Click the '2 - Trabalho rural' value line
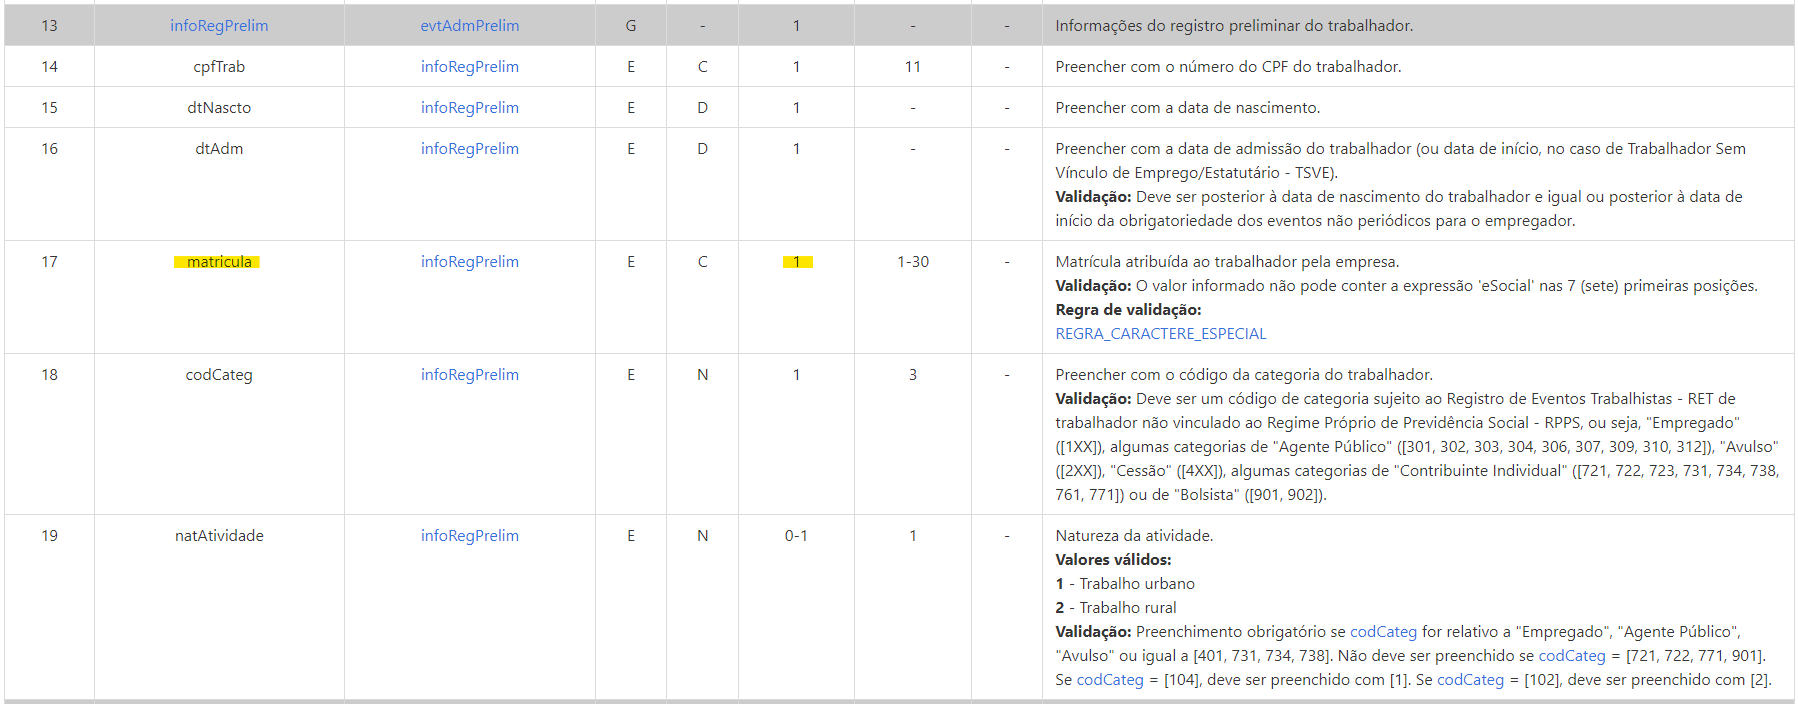Image resolution: width=1798 pixels, height=704 pixels. pyautogui.click(x=1116, y=608)
